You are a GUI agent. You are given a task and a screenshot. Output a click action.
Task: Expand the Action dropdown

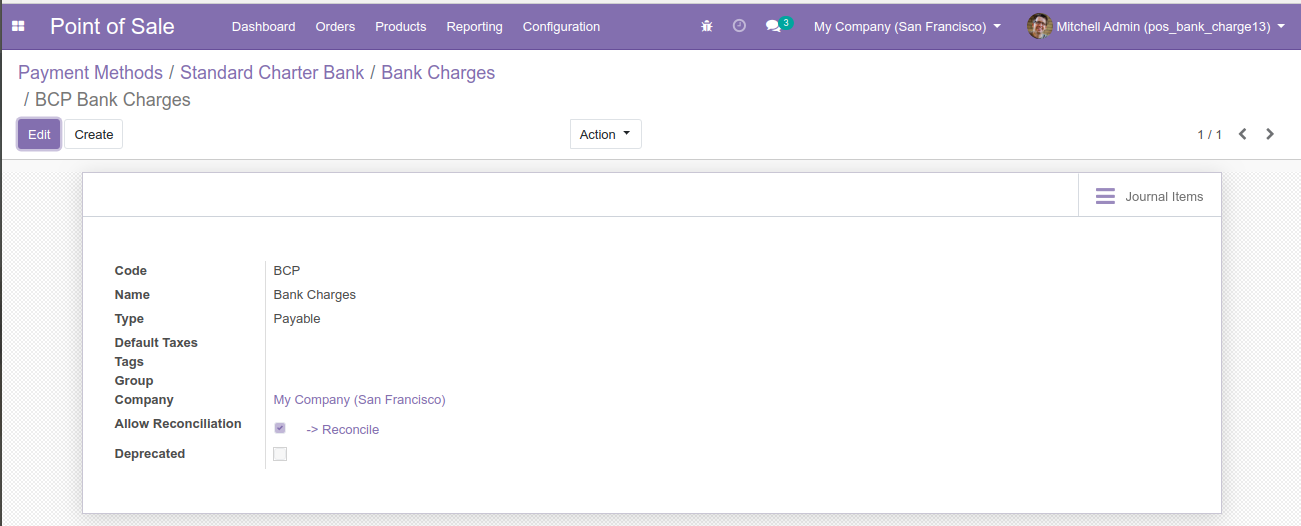click(x=605, y=134)
